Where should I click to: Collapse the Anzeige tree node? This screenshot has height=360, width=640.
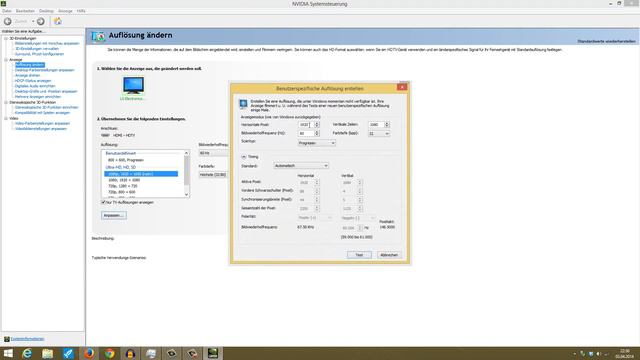(x=6, y=60)
